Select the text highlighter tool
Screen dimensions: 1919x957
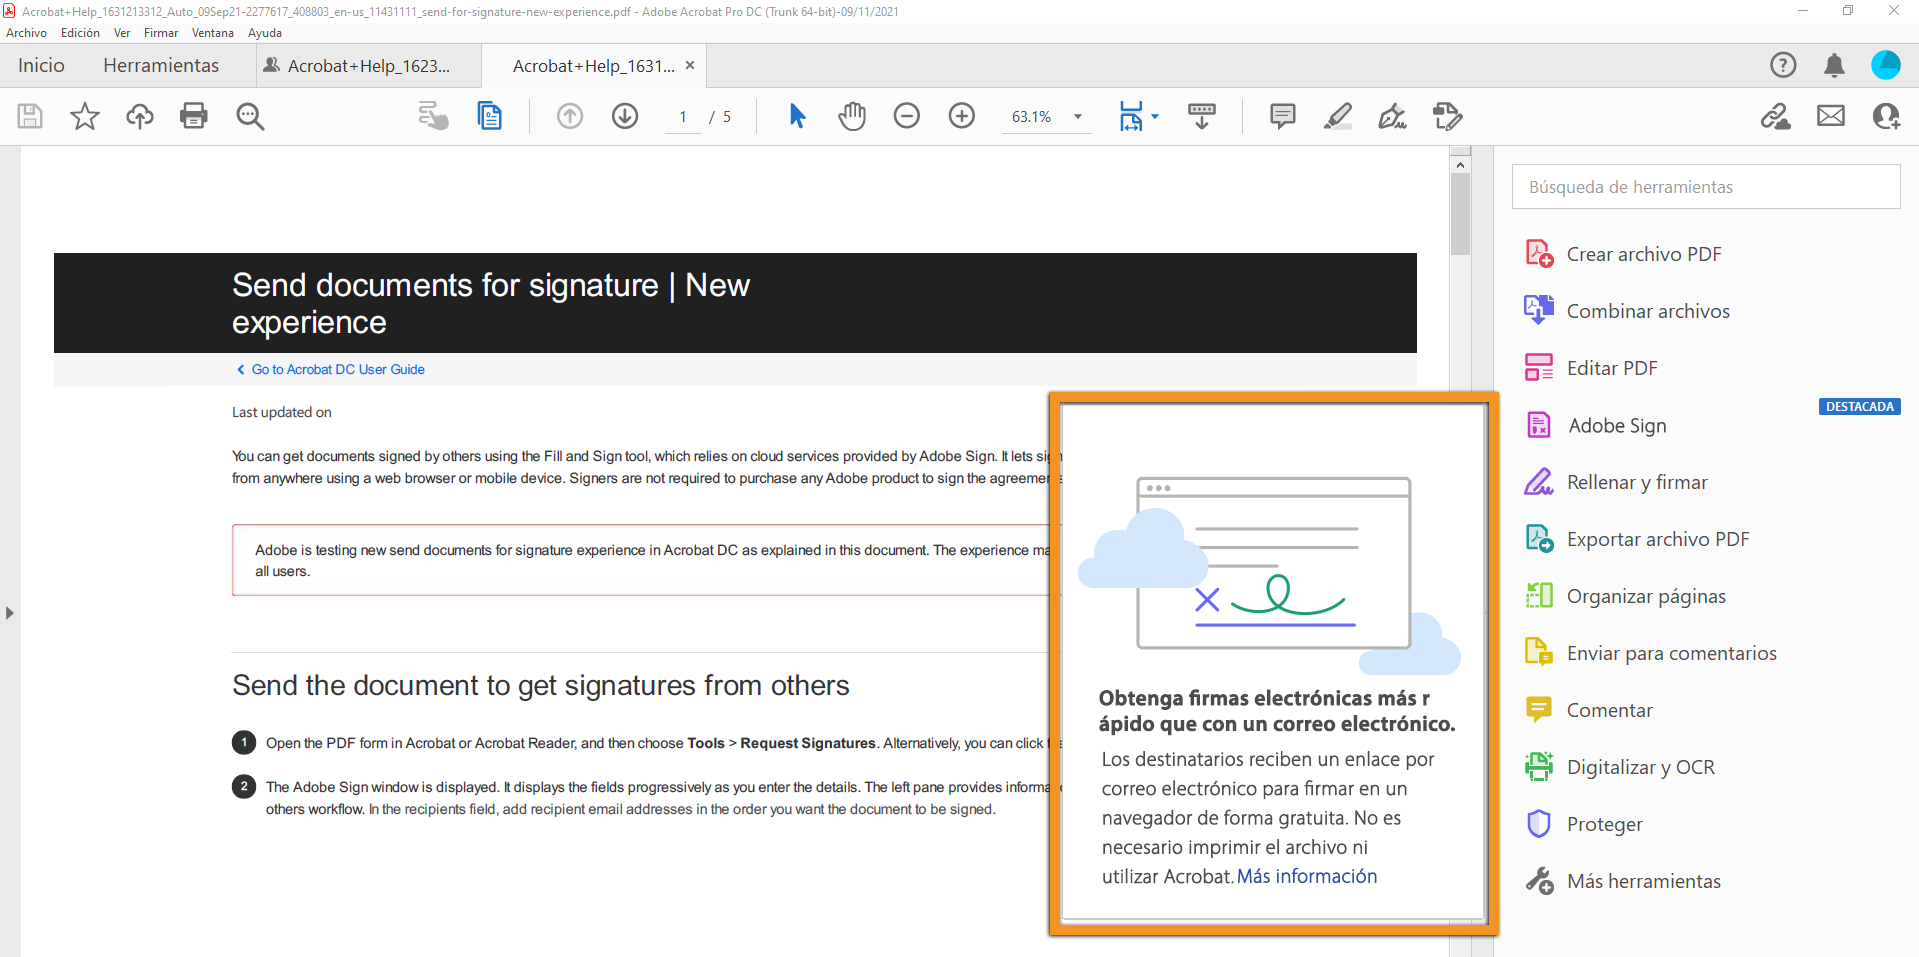coord(1337,116)
